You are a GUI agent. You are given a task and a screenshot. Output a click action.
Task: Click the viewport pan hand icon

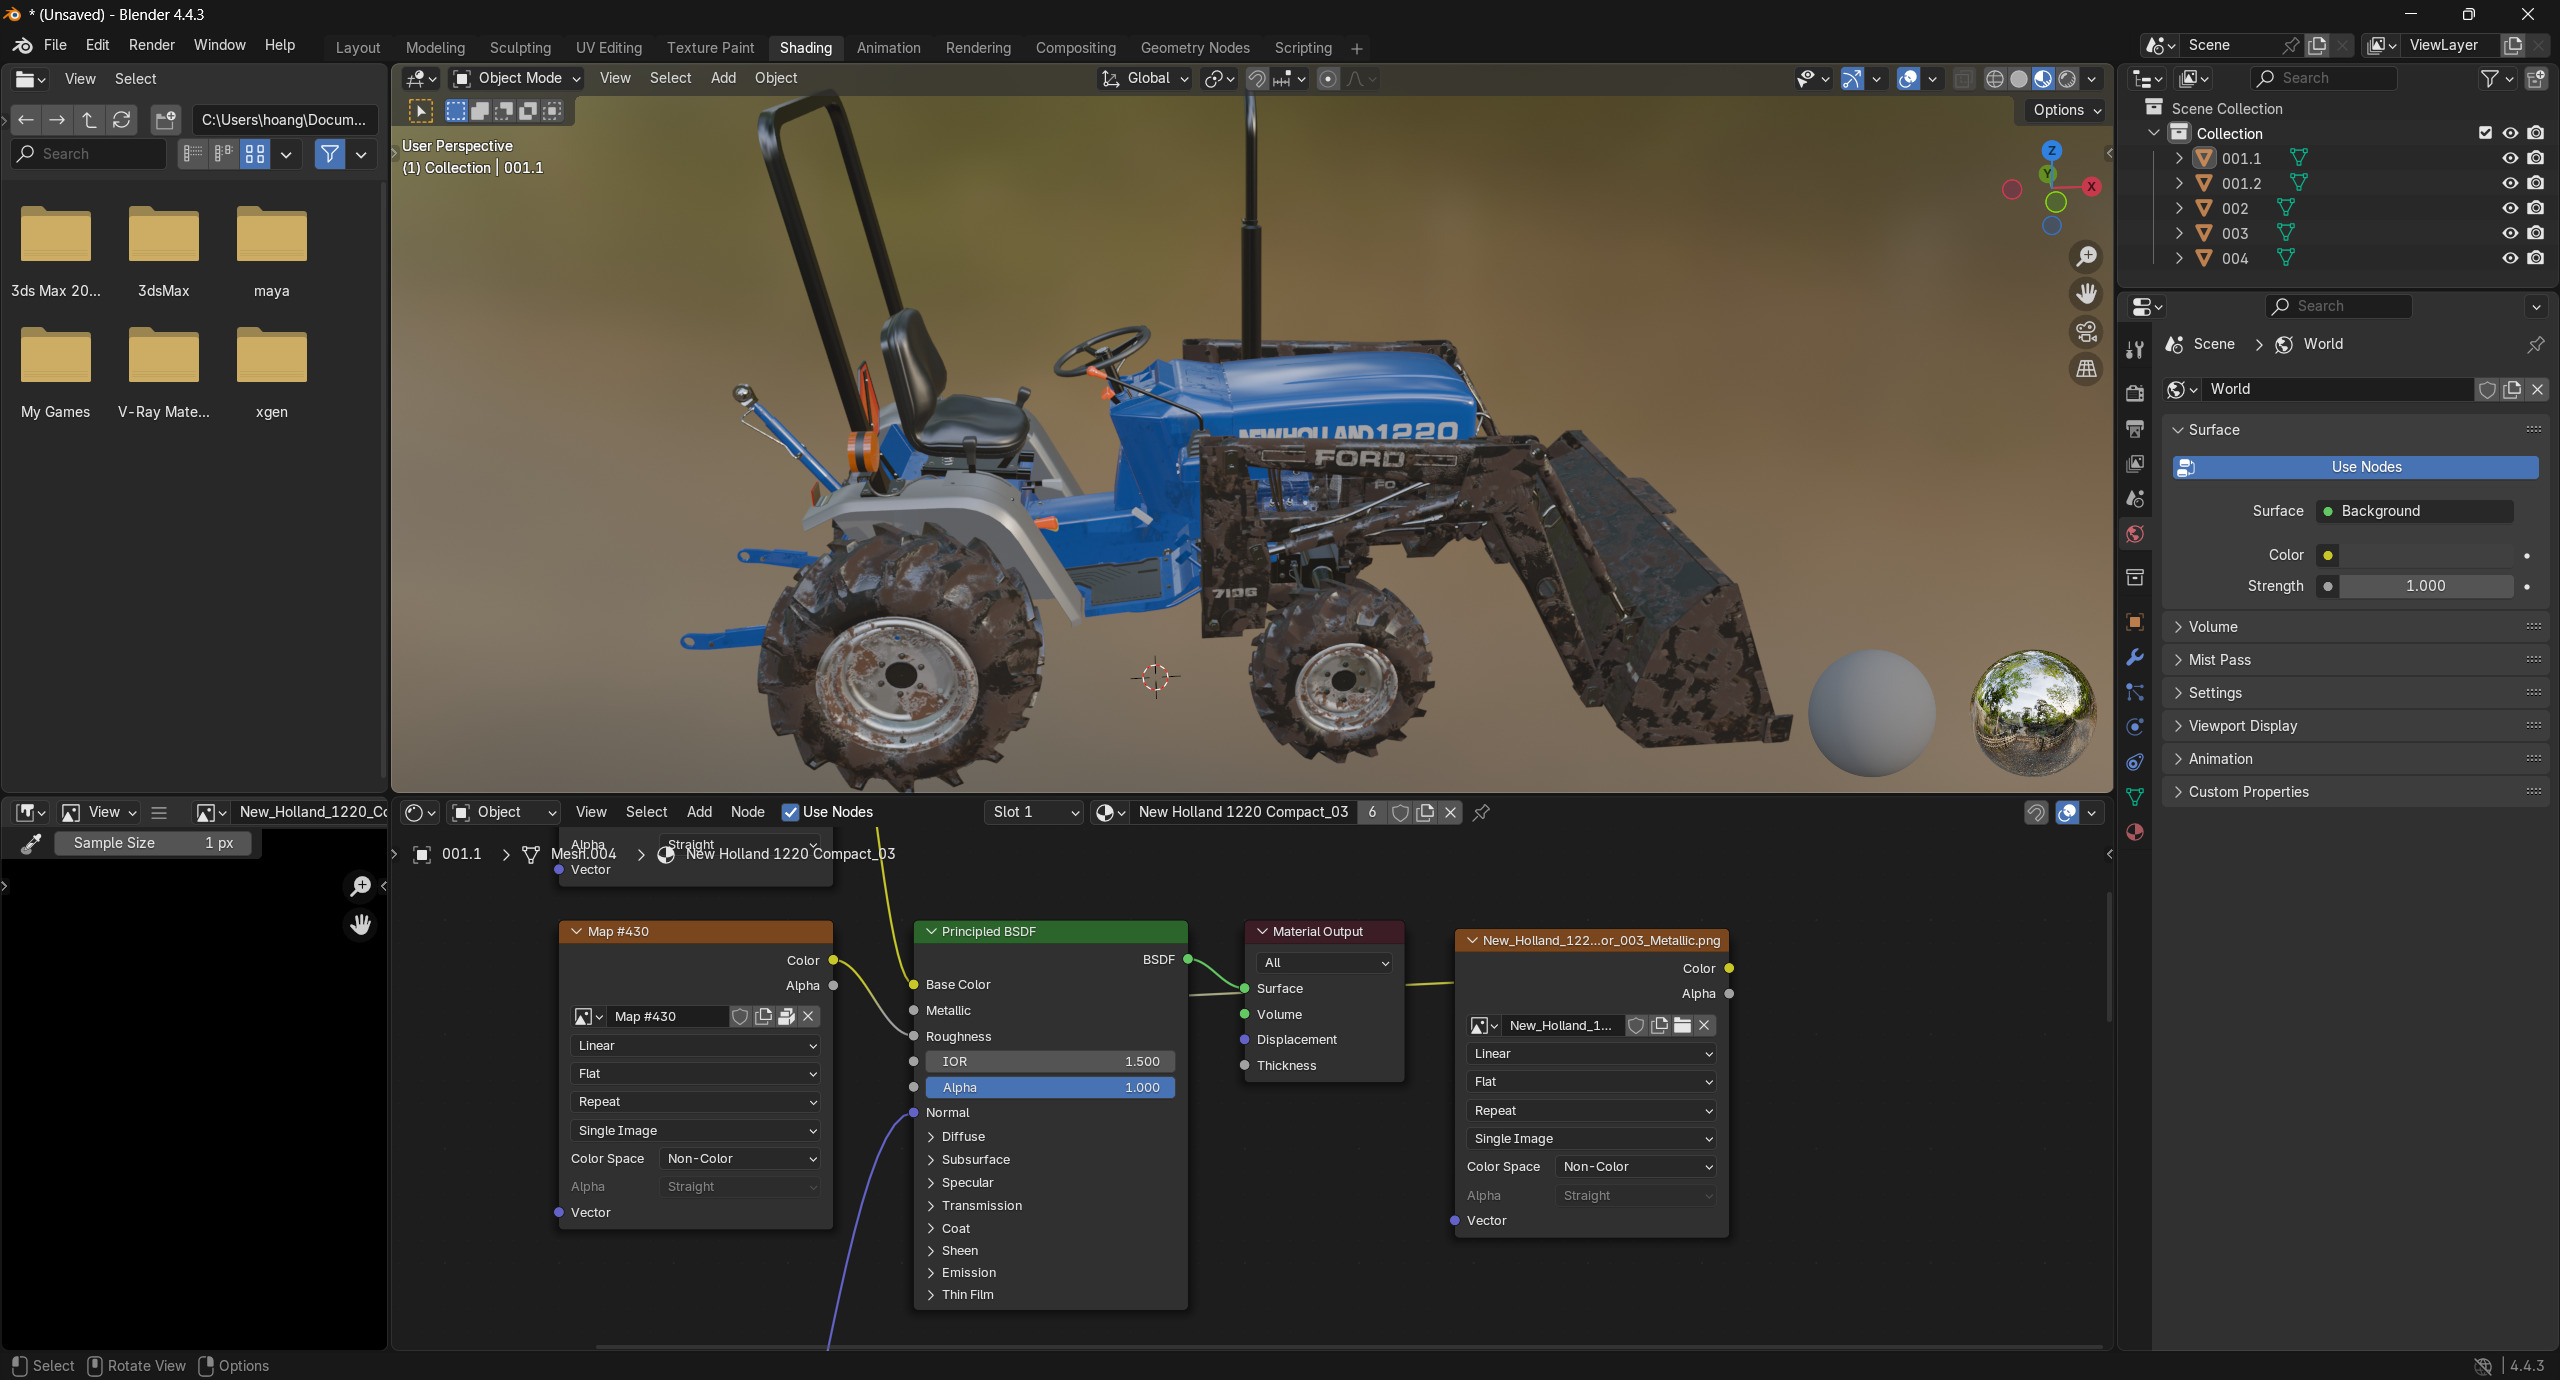[x=2086, y=294]
